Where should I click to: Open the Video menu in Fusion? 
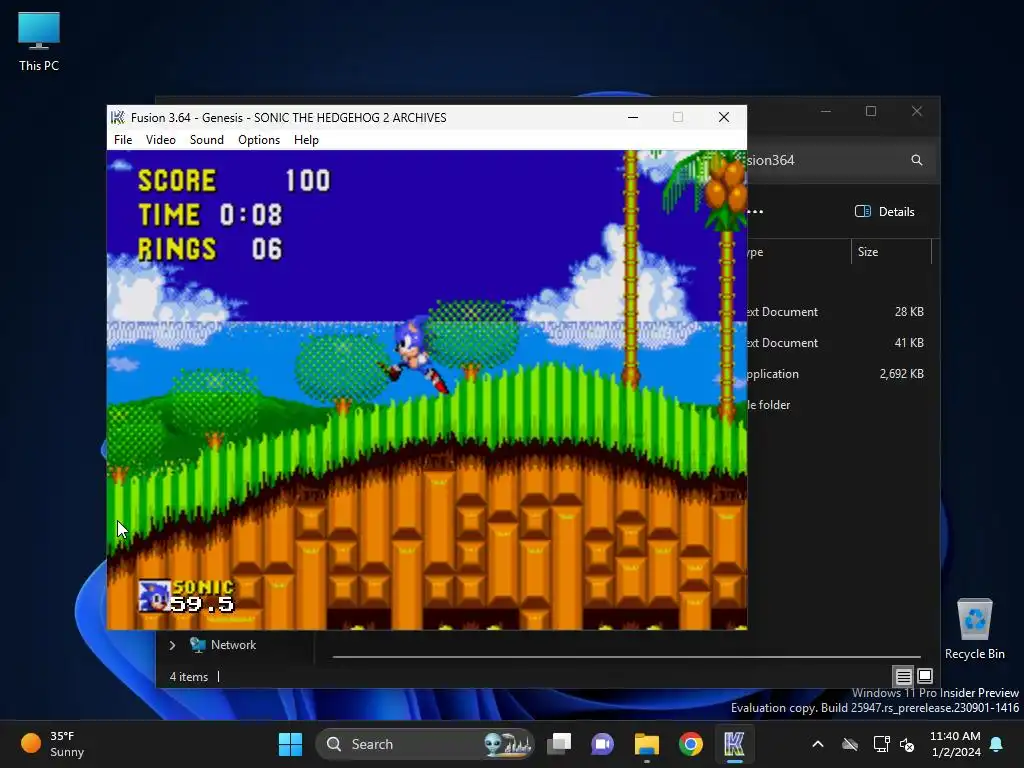coord(161,140)
